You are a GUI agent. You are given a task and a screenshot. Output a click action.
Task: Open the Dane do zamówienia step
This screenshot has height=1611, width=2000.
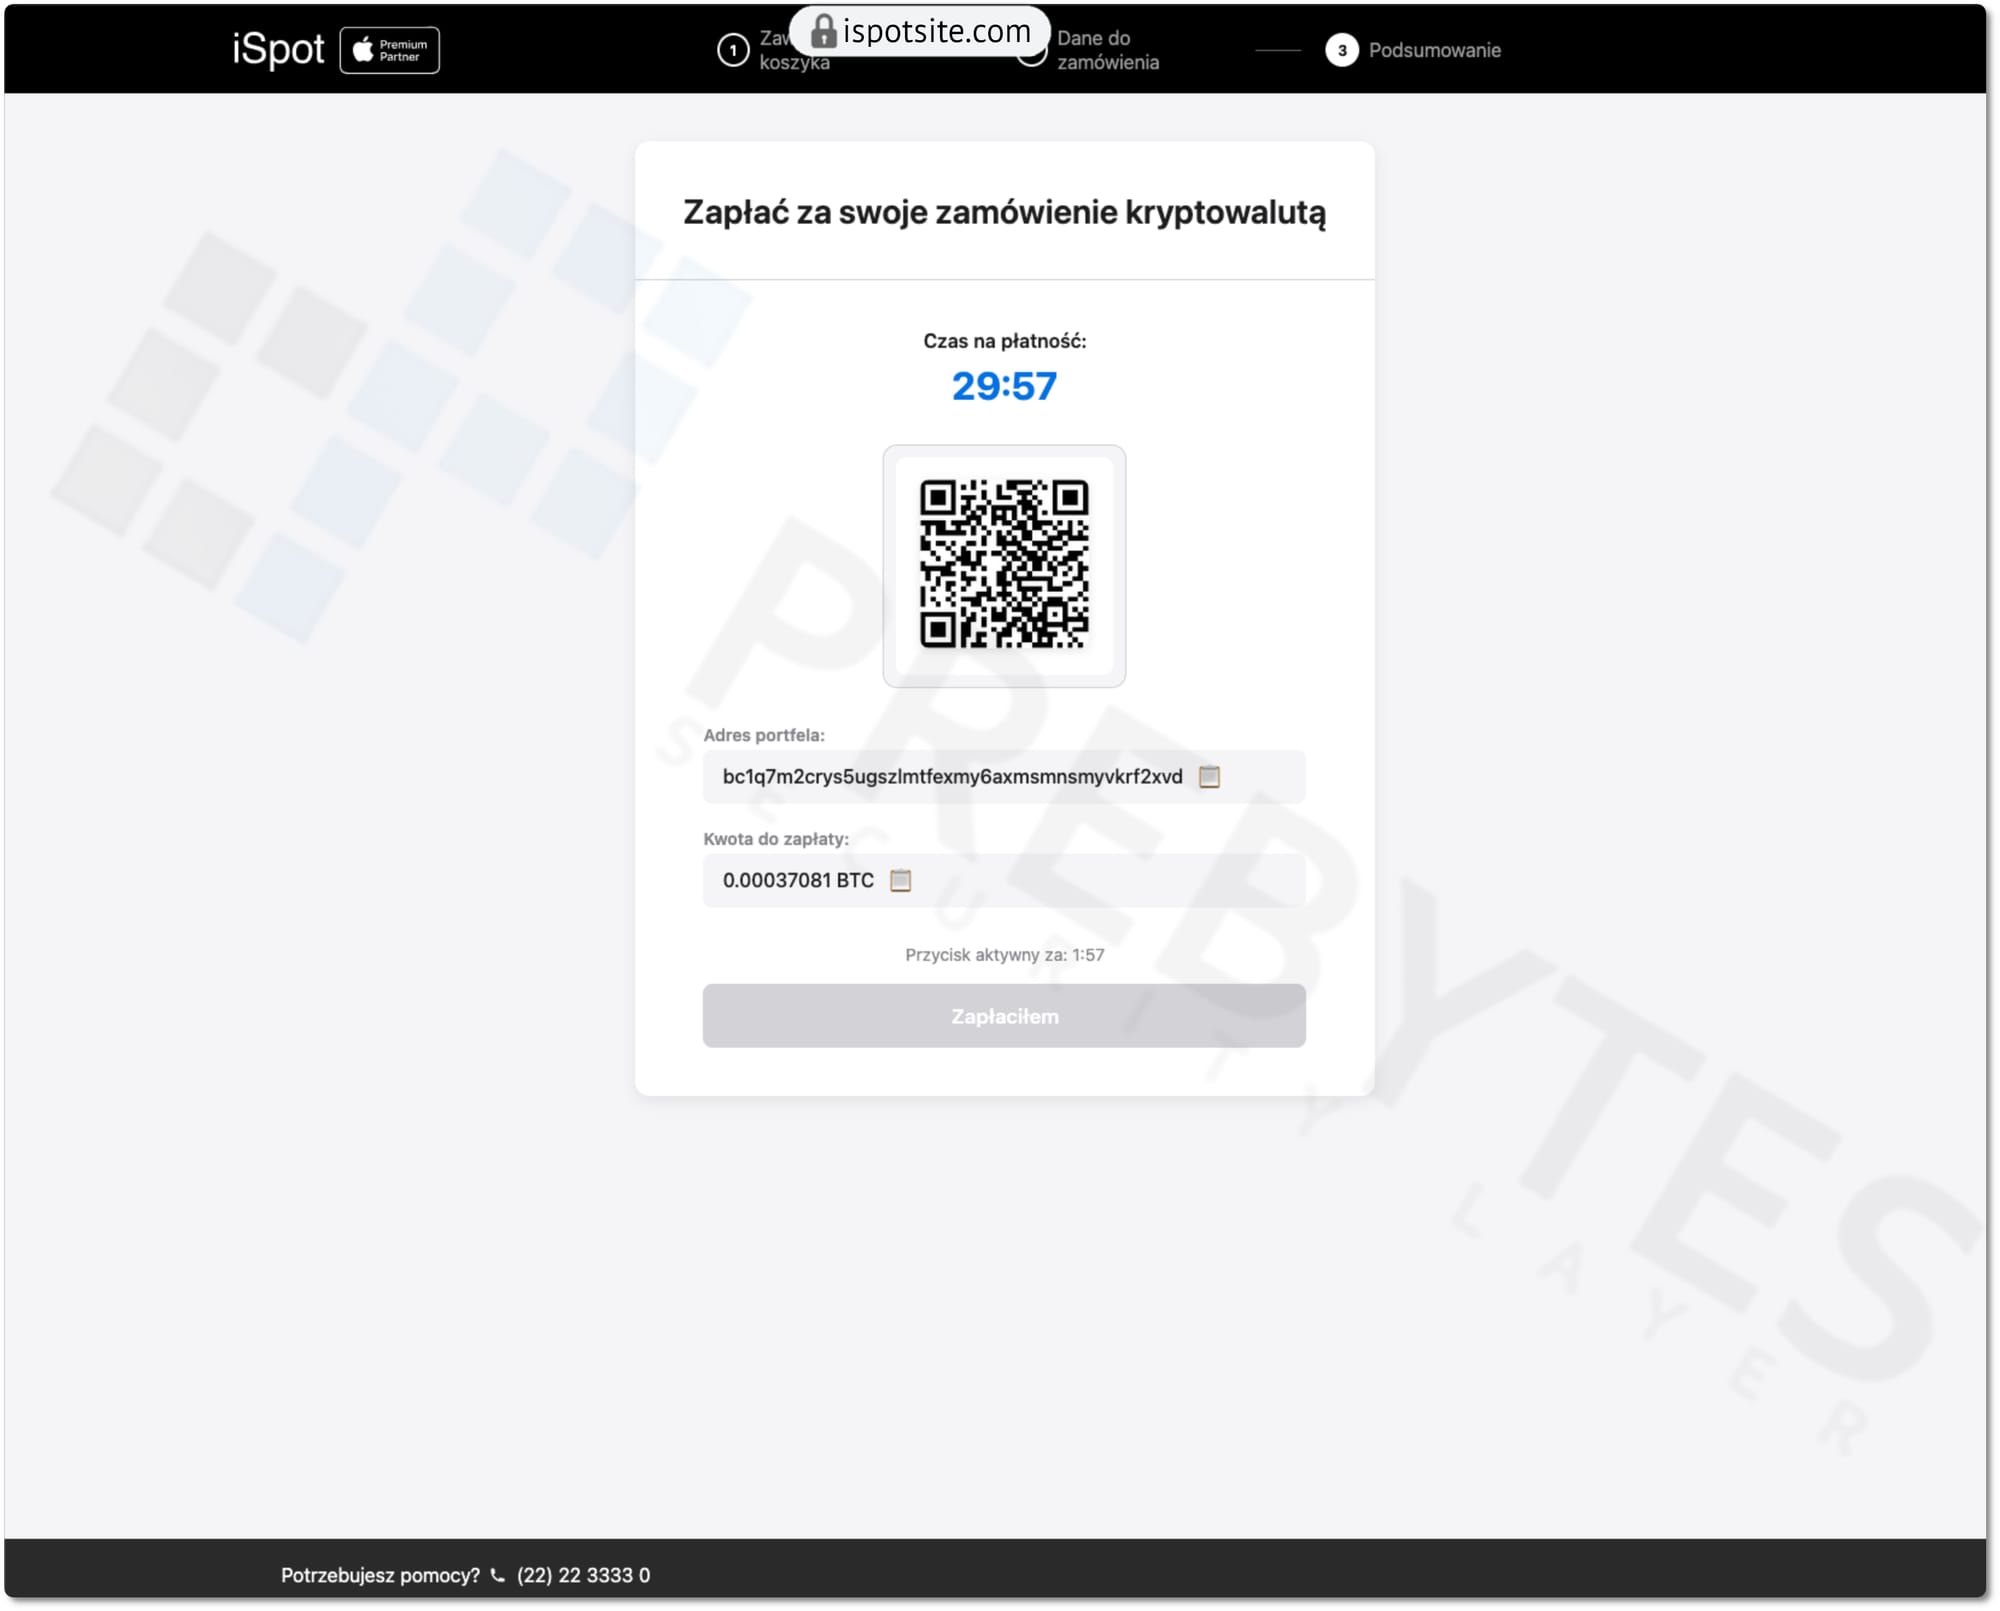tap(1107, 50)
